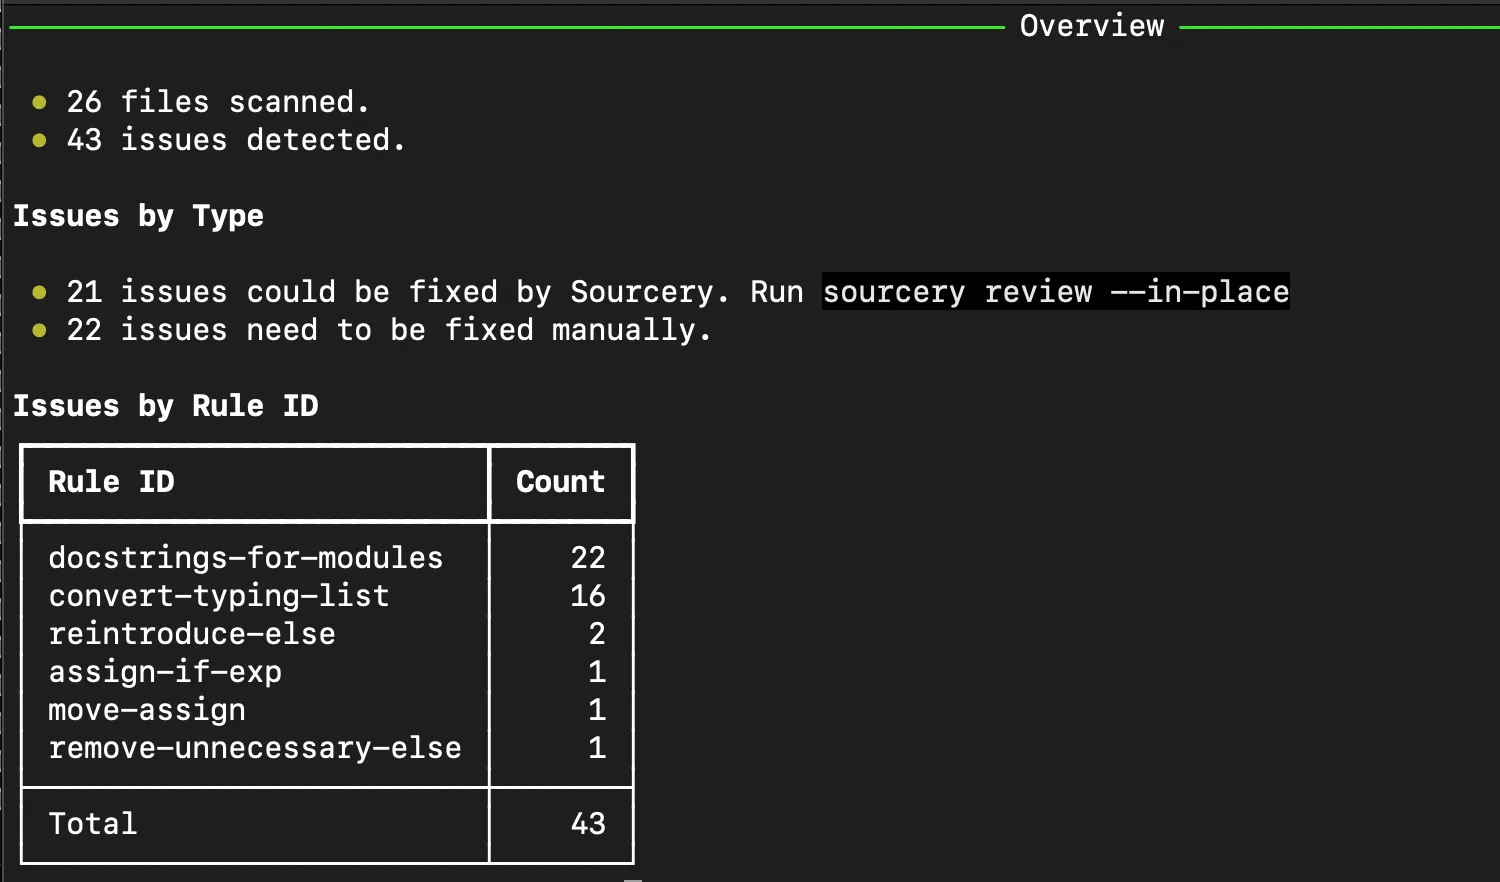This screenshot has width=1500, height=882.
Task: Click the yellow bullet beside '21 issues could be fixed'
Action: pos(39,292)
